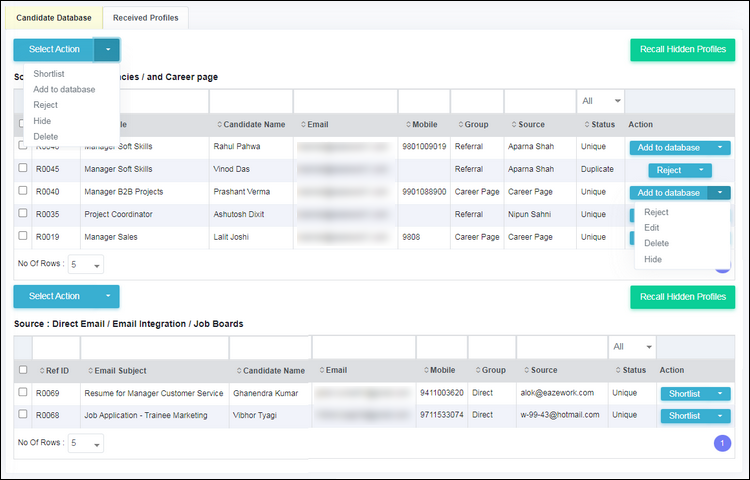Tick the checkbox for row R0069
Screen dimensions: 750x480
pos(22,392)
